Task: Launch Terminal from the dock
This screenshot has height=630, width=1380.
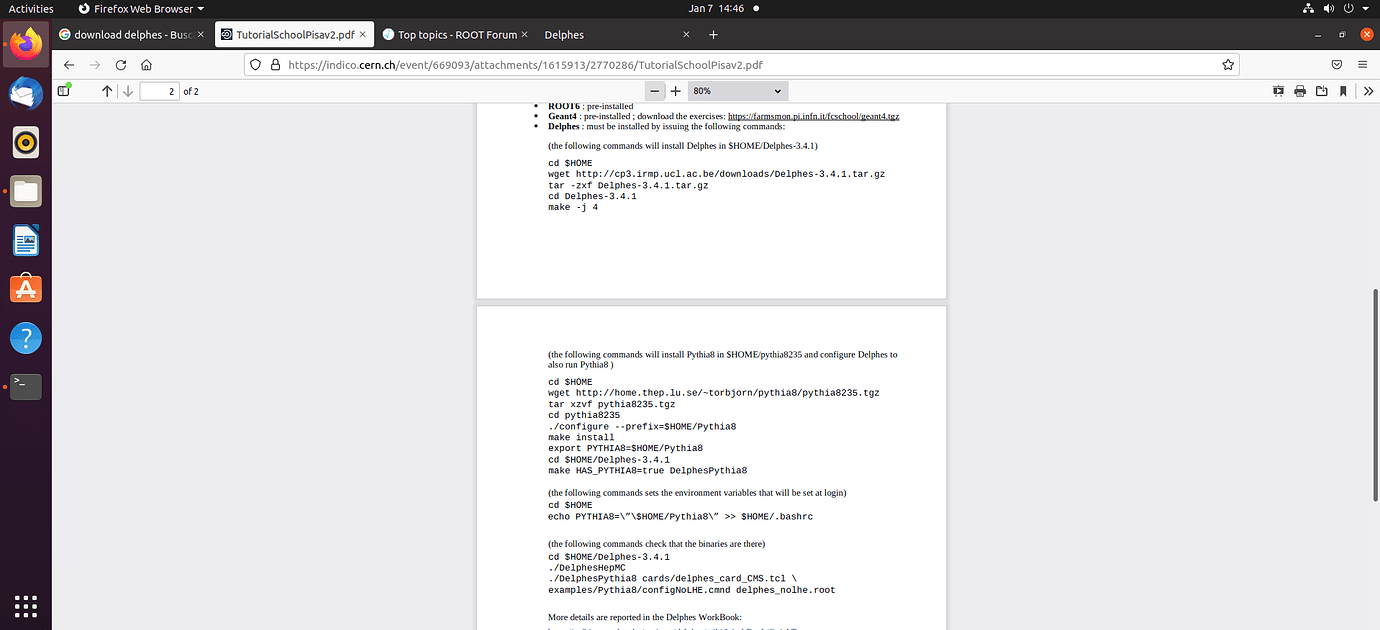Action: (x=26, y=387)
